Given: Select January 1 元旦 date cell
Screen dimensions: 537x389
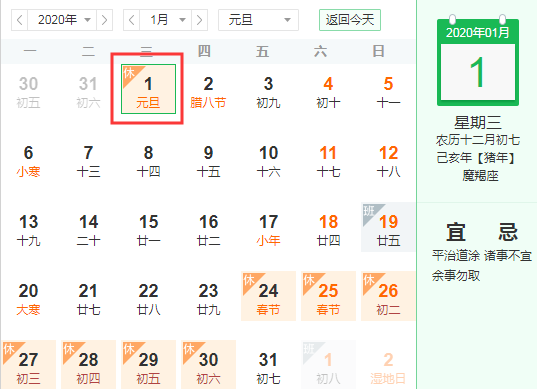Looking at the screenshot, I should point(148,89).
